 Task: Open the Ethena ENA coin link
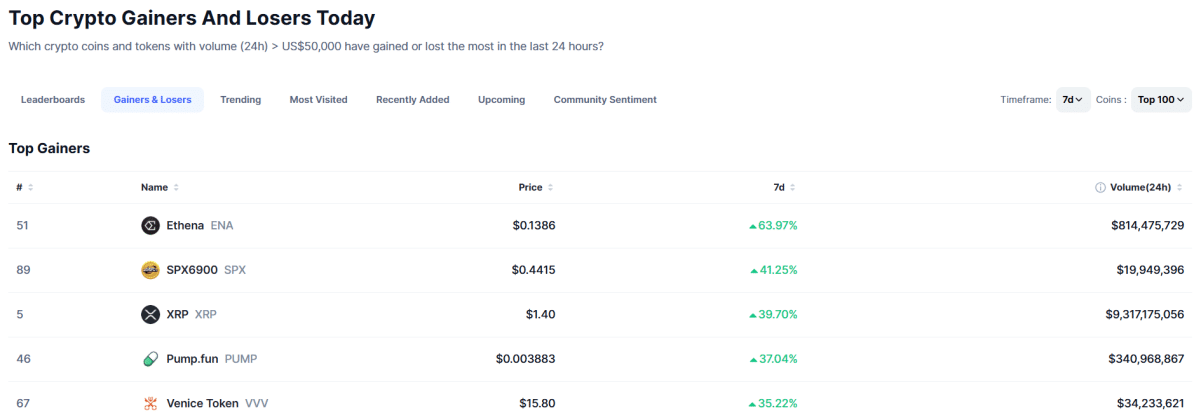[200, 226]
